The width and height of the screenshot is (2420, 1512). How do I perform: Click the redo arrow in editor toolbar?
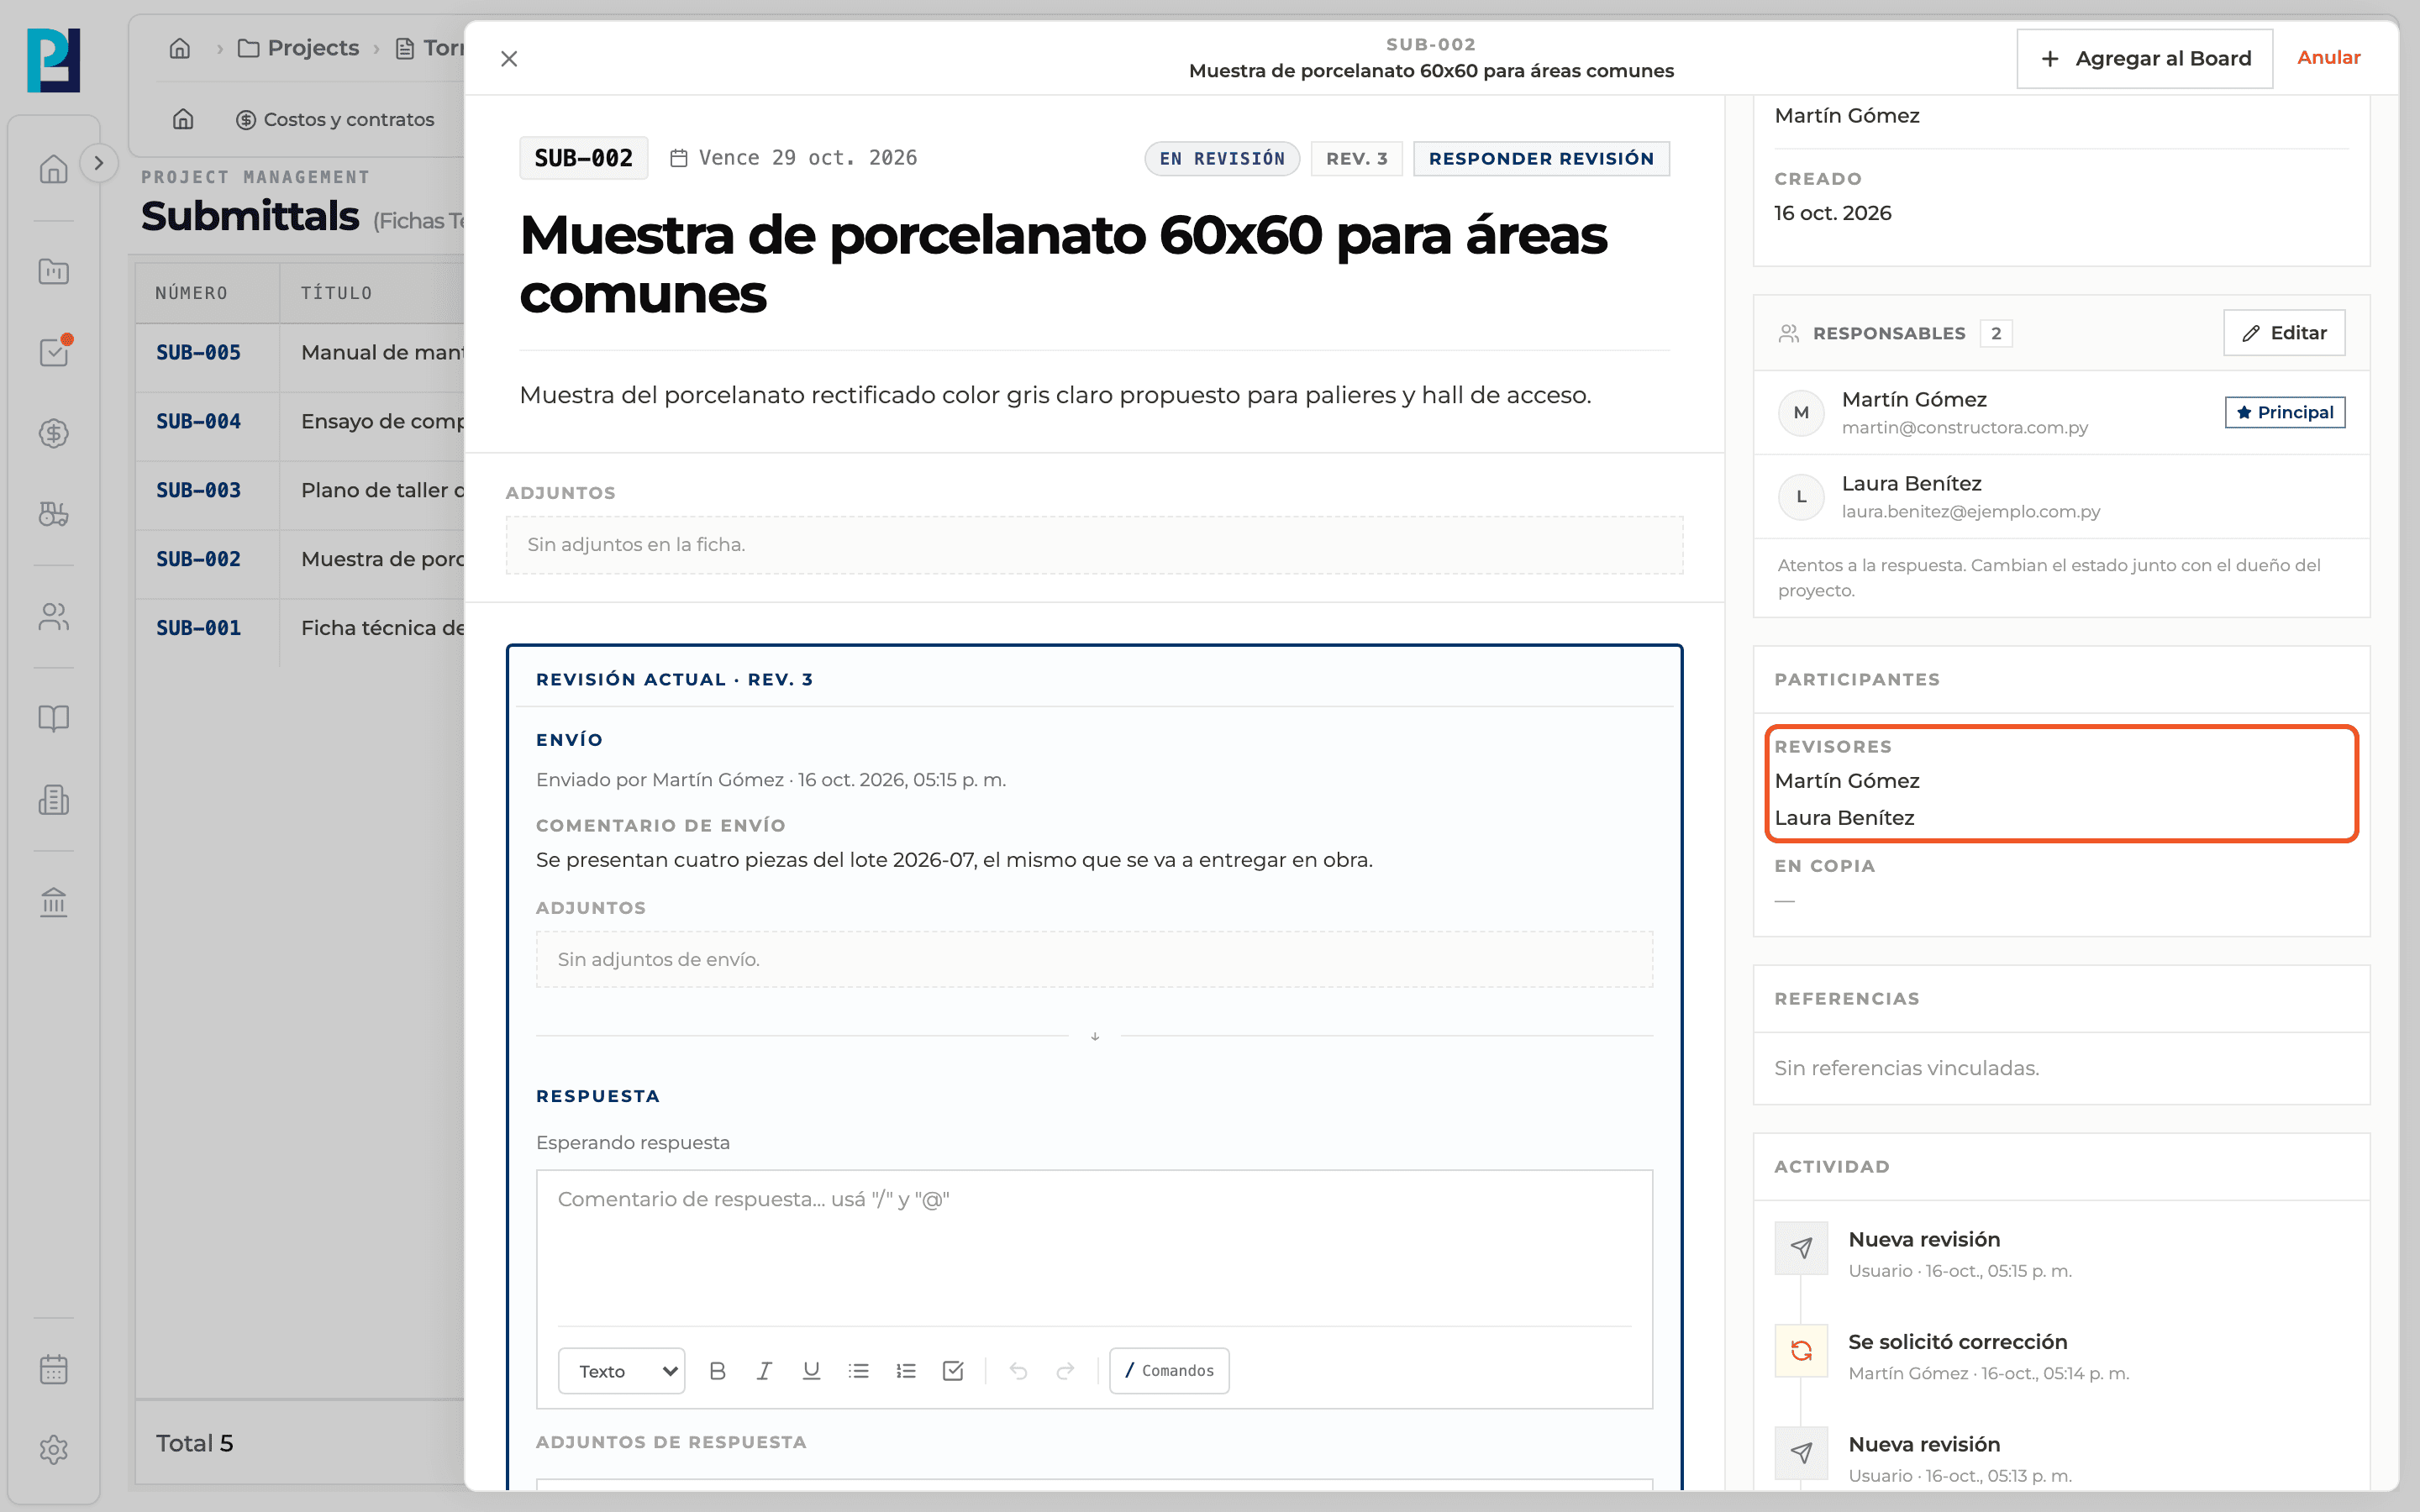pos(1065,1371)
